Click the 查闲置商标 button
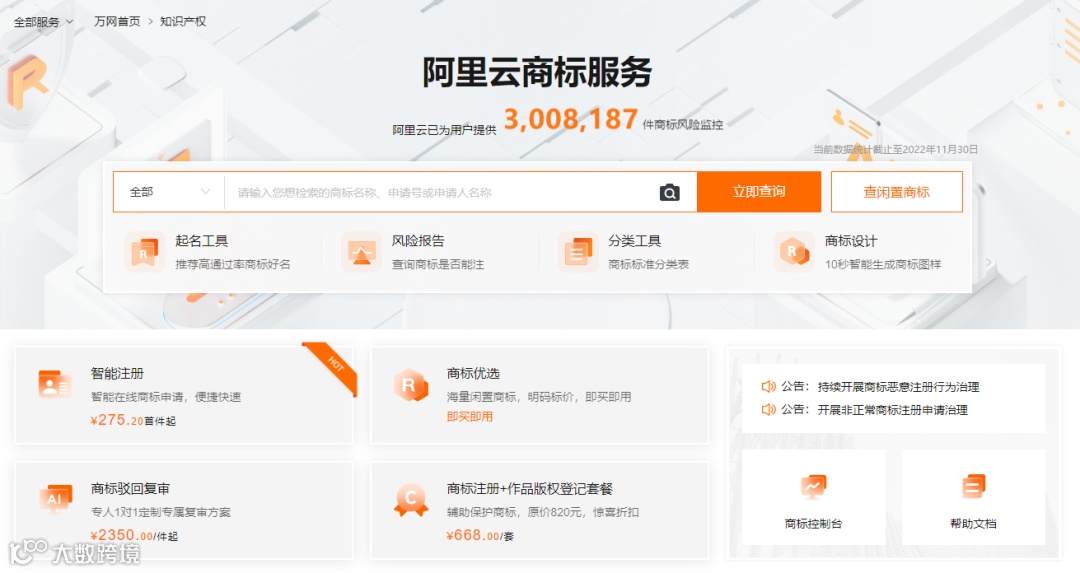Image resolution: width=1080 pixels, height=573 pixels. click(x=897, y=192)
